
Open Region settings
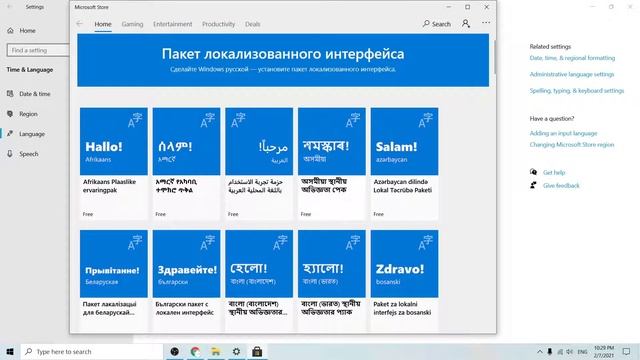tap(28, 114)
